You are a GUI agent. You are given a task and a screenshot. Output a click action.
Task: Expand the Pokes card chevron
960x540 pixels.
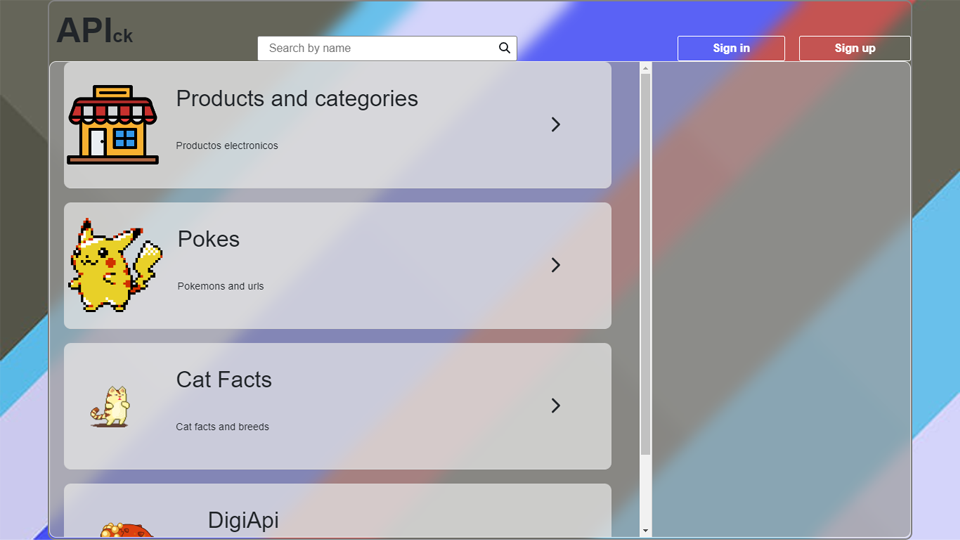click(555, 265)
